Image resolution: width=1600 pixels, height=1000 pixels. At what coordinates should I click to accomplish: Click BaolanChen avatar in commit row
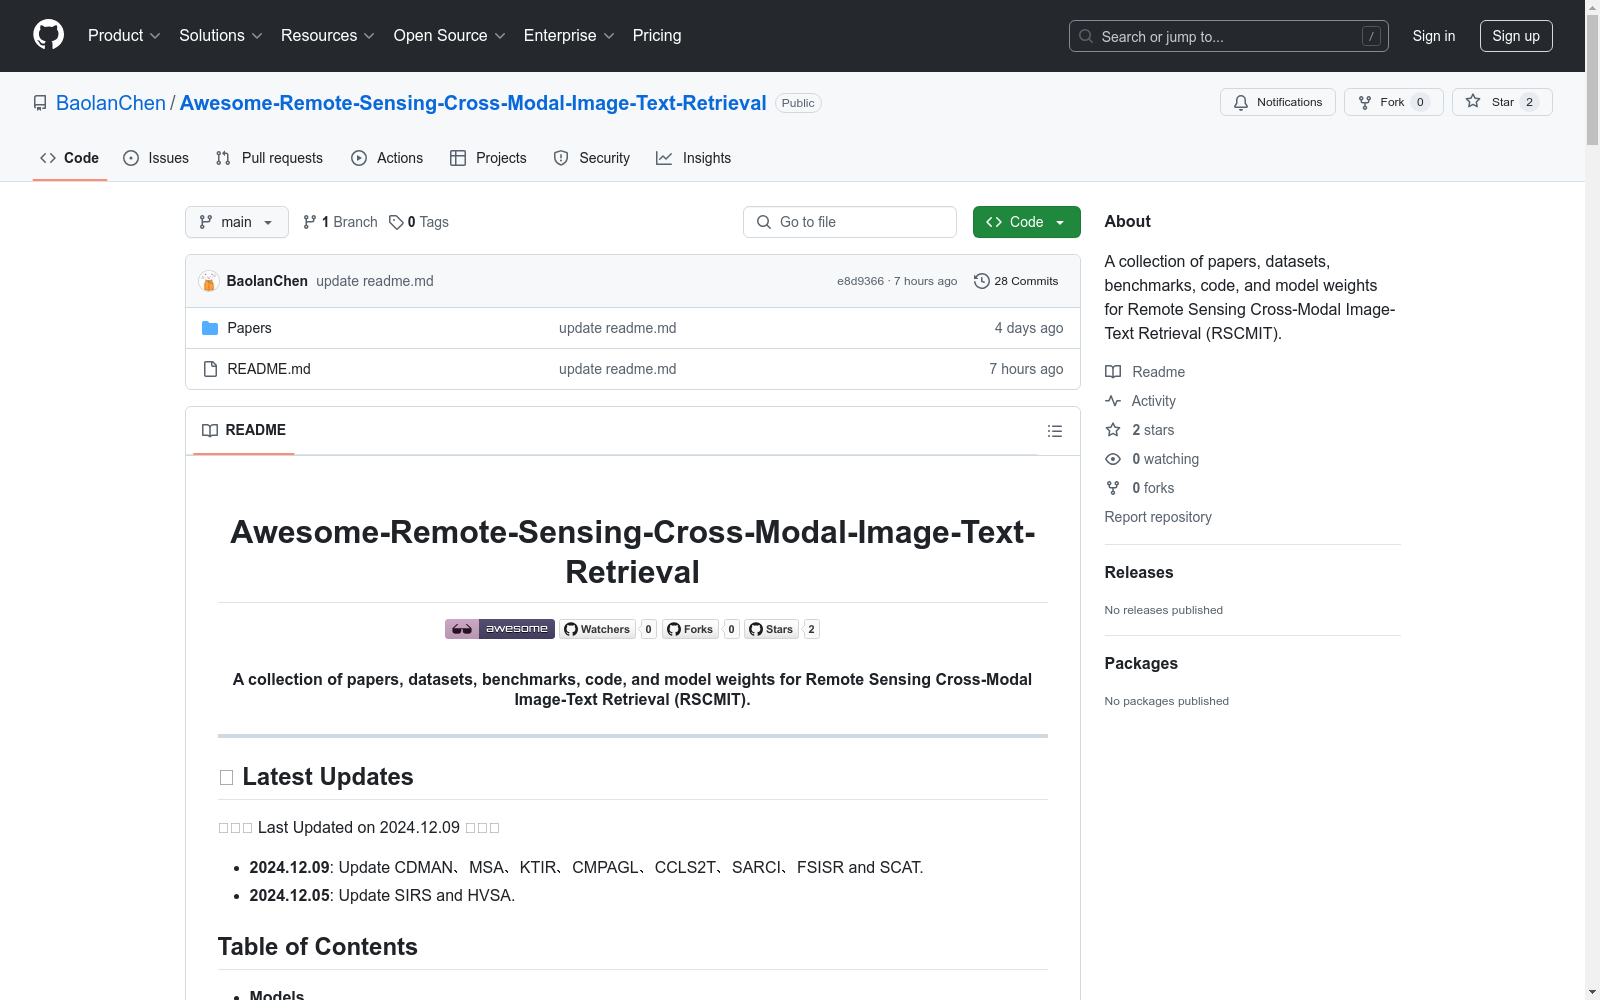click(x=209, y=281)
